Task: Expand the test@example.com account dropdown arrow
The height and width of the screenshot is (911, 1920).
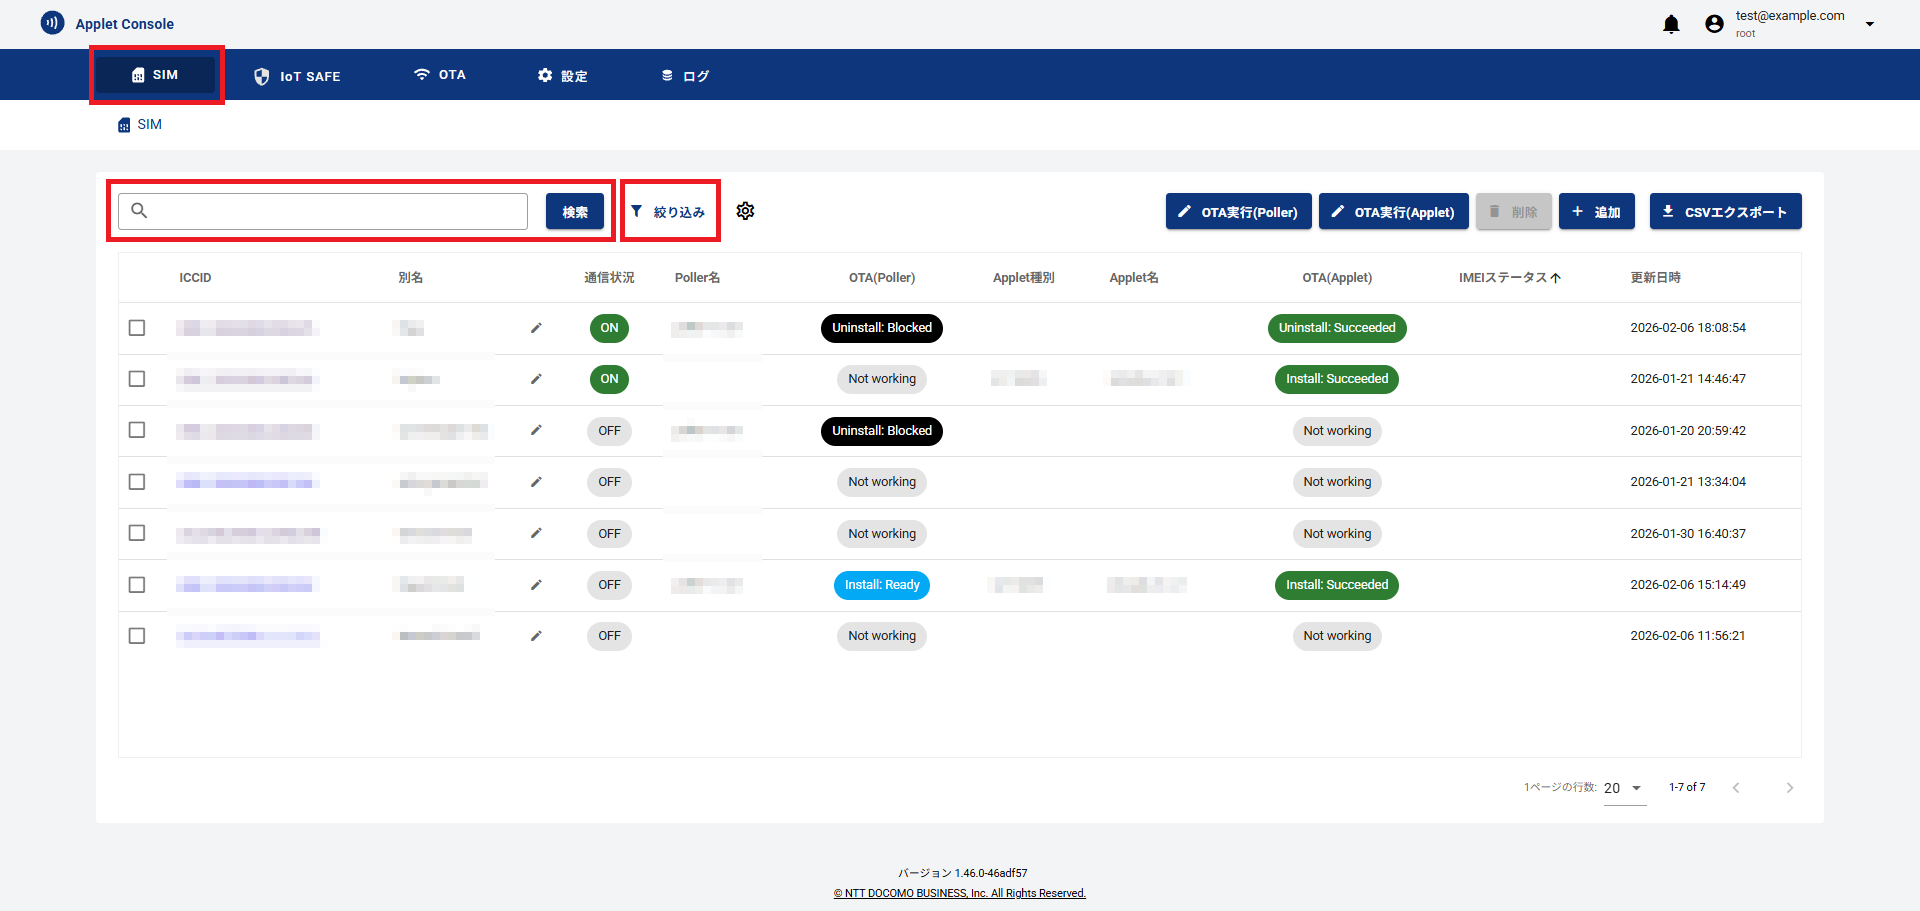Action: pyautogui.click(x=1870, y=24)
